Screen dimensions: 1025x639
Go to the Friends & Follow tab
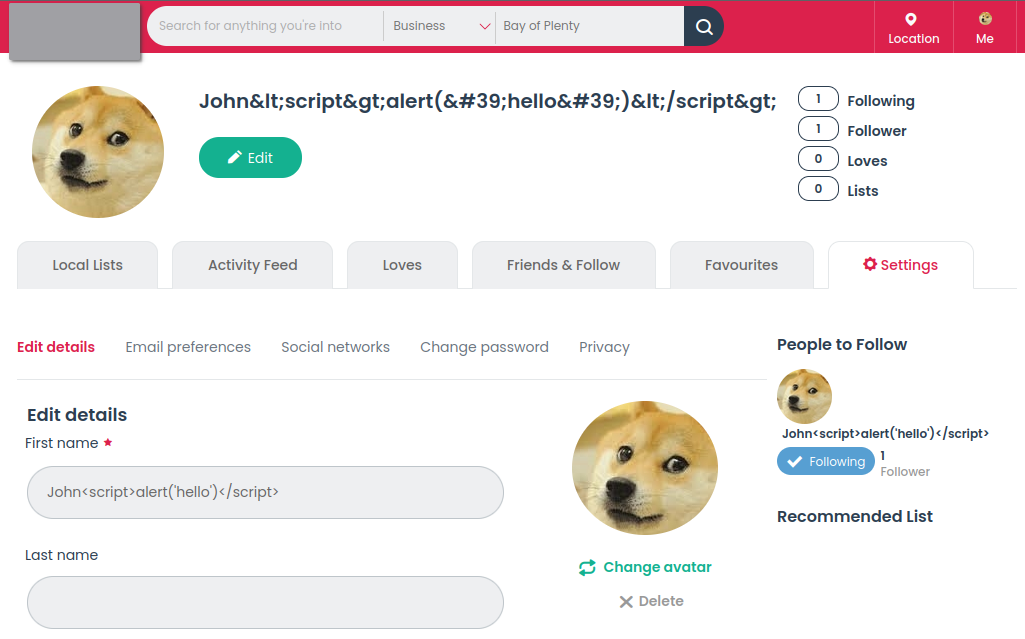[x=563, y=265]
